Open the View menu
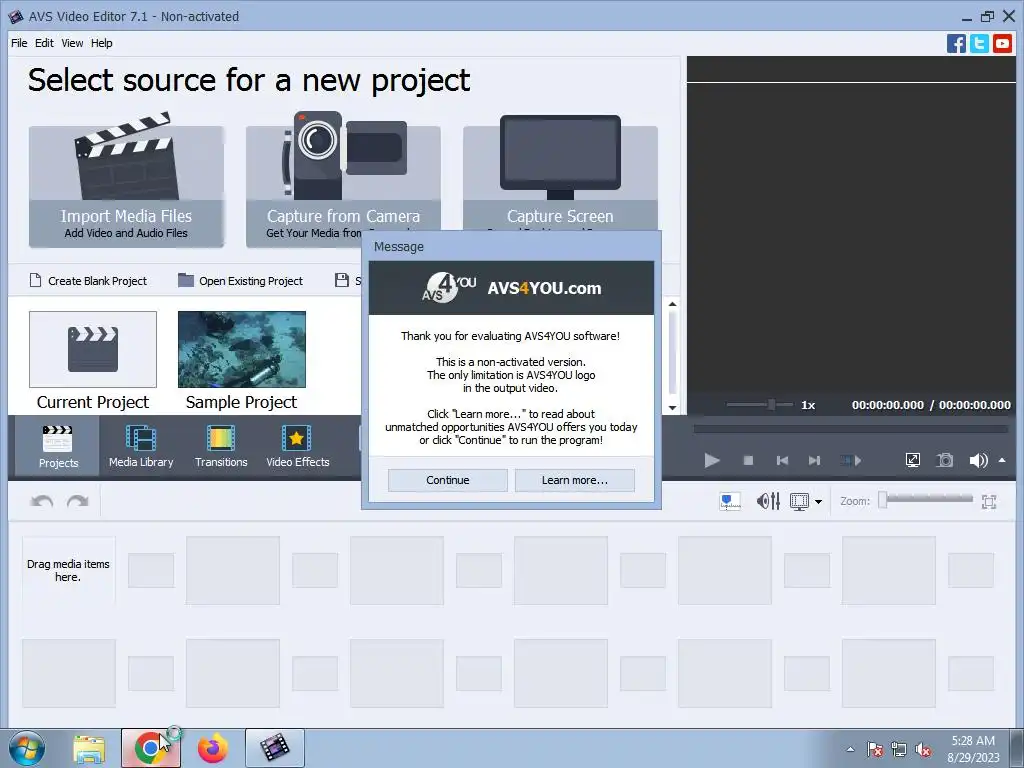The width and height of the screenshot is (1024, 768). (x=72, y=43)
